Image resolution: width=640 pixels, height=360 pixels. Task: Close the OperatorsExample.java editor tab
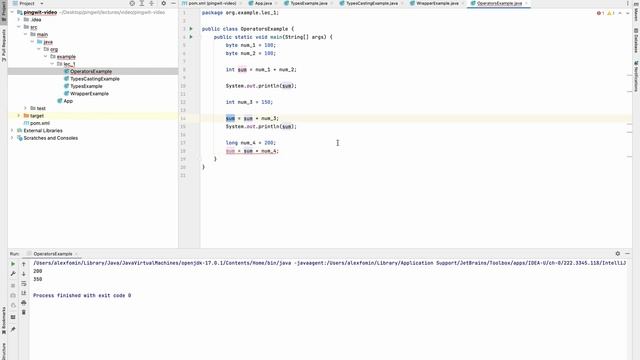tap(527, 3)
